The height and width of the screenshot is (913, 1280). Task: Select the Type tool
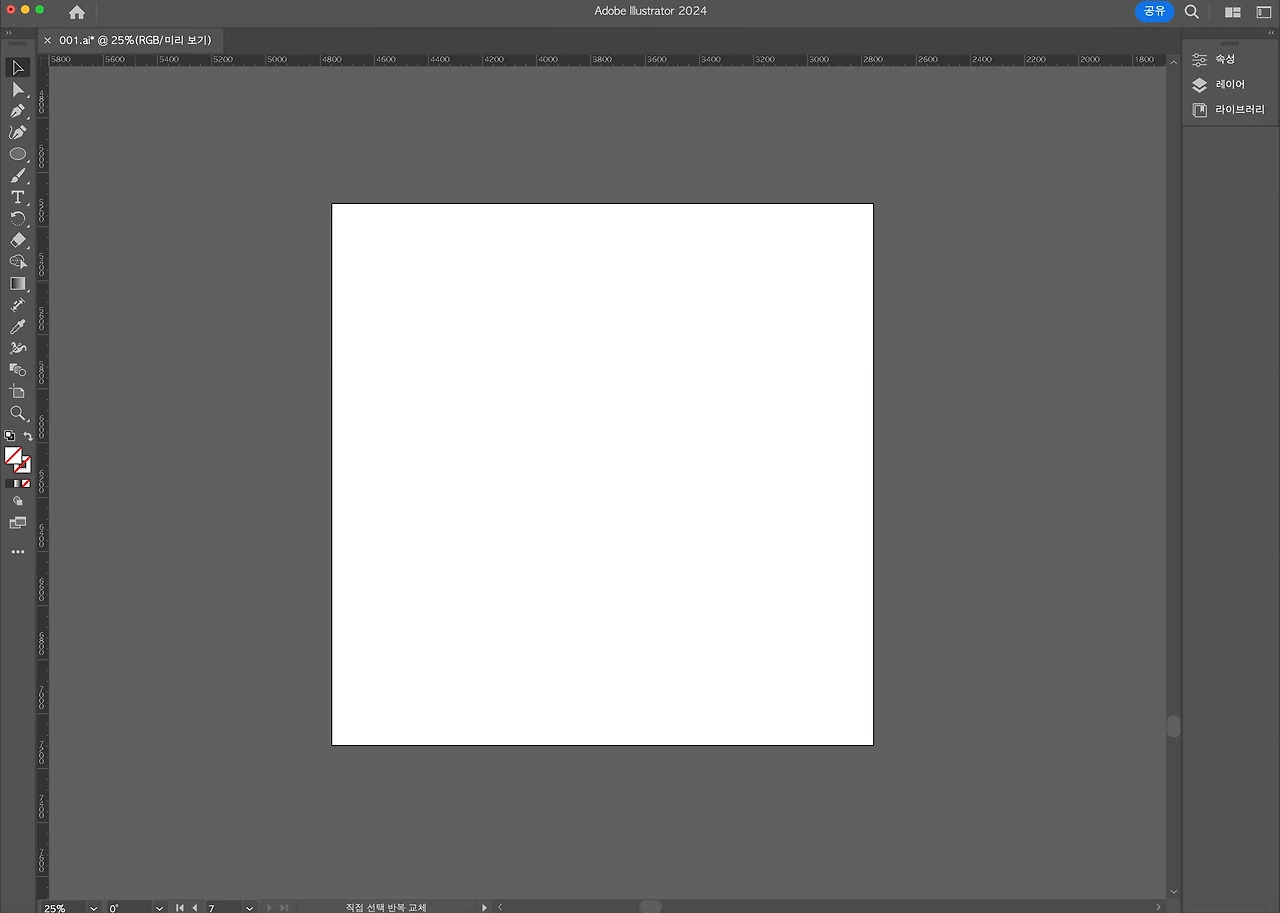(x=18, y=197)
